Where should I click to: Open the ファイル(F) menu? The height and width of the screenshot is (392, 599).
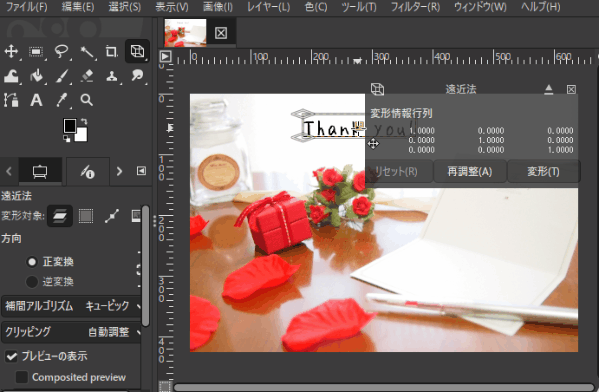tap(27, 7)
